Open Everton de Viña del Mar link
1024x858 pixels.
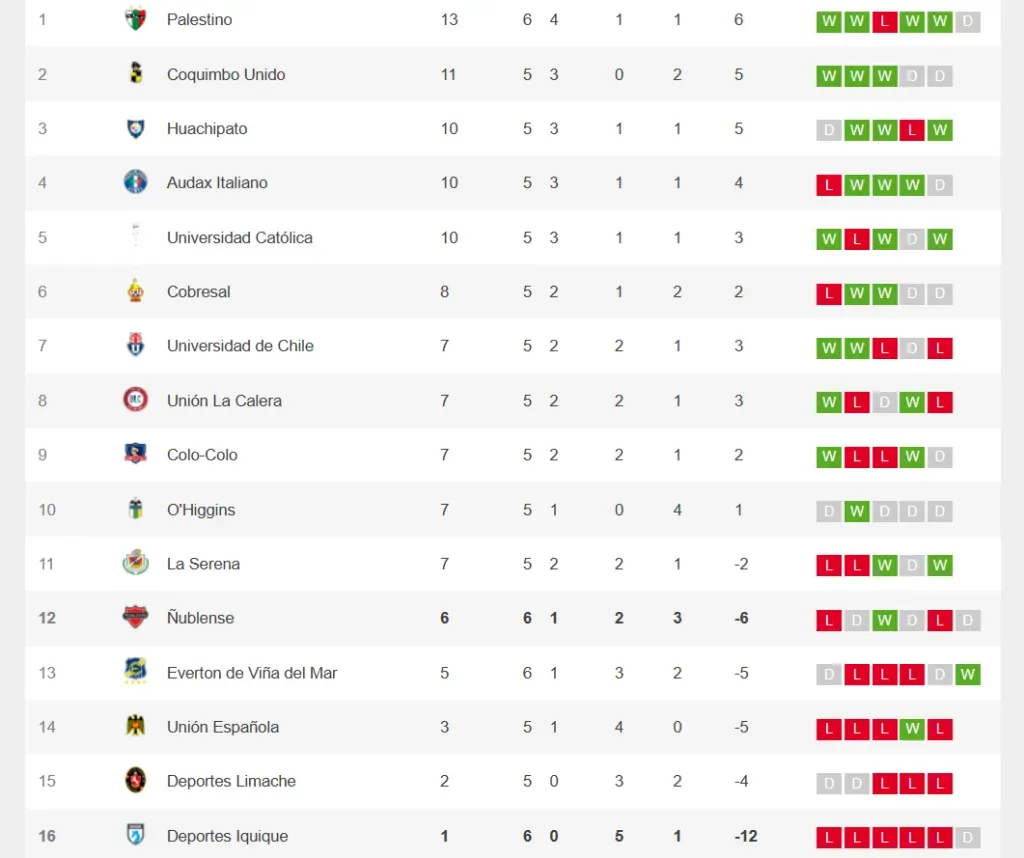click(x=252, y=672)
